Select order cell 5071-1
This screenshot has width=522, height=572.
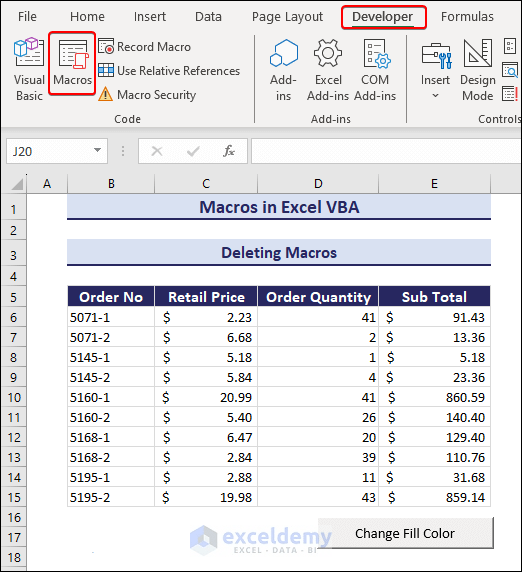point(111,317)
